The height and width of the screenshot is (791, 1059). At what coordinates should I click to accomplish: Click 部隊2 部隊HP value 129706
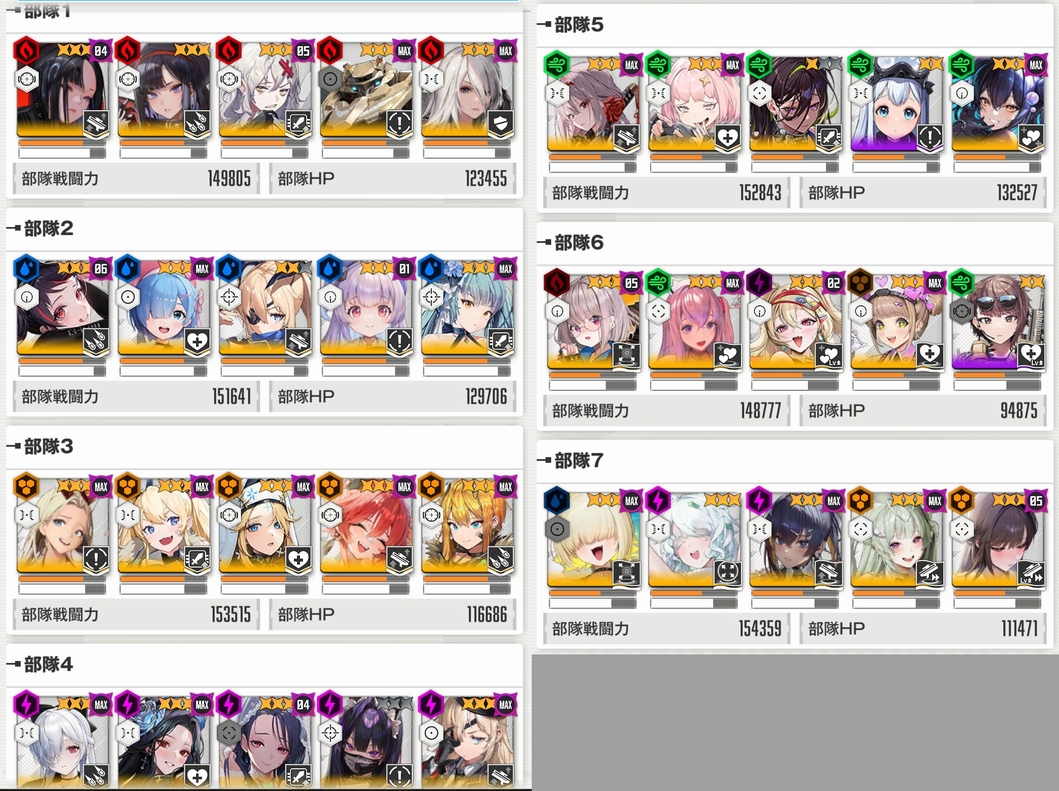(x=486, y=397)
